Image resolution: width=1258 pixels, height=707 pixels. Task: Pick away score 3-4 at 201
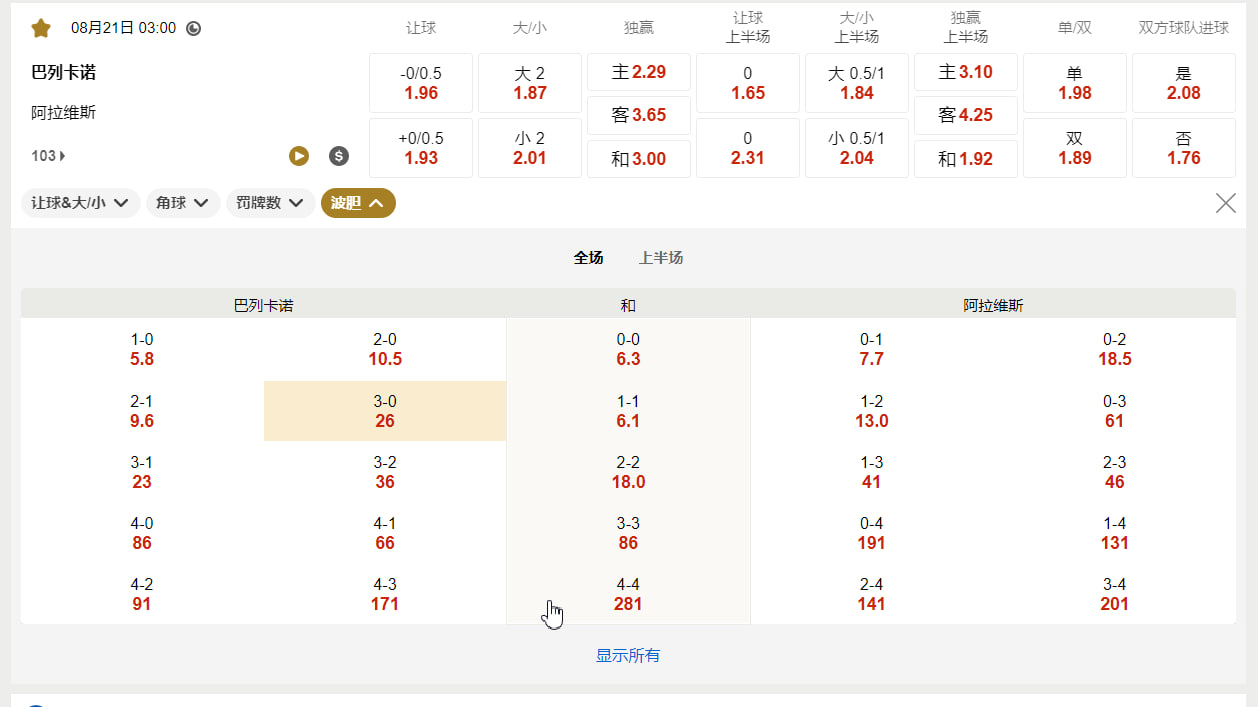[1115, 594]
